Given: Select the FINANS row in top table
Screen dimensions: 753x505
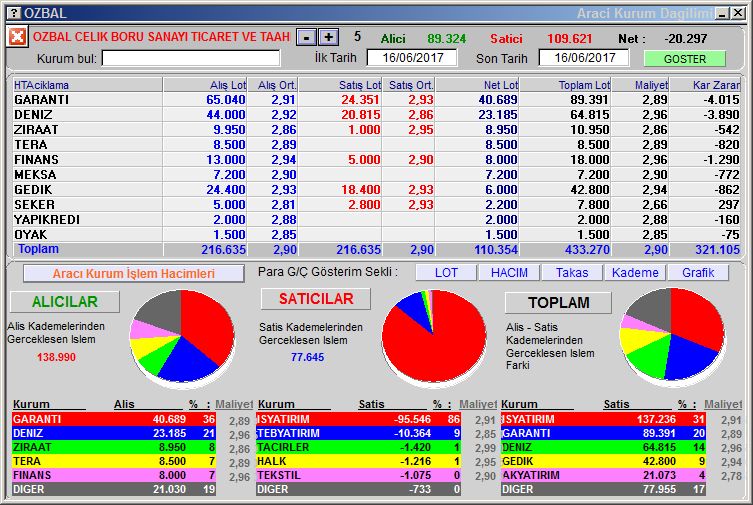Looking at the screenshot, I should click(376, 159).
